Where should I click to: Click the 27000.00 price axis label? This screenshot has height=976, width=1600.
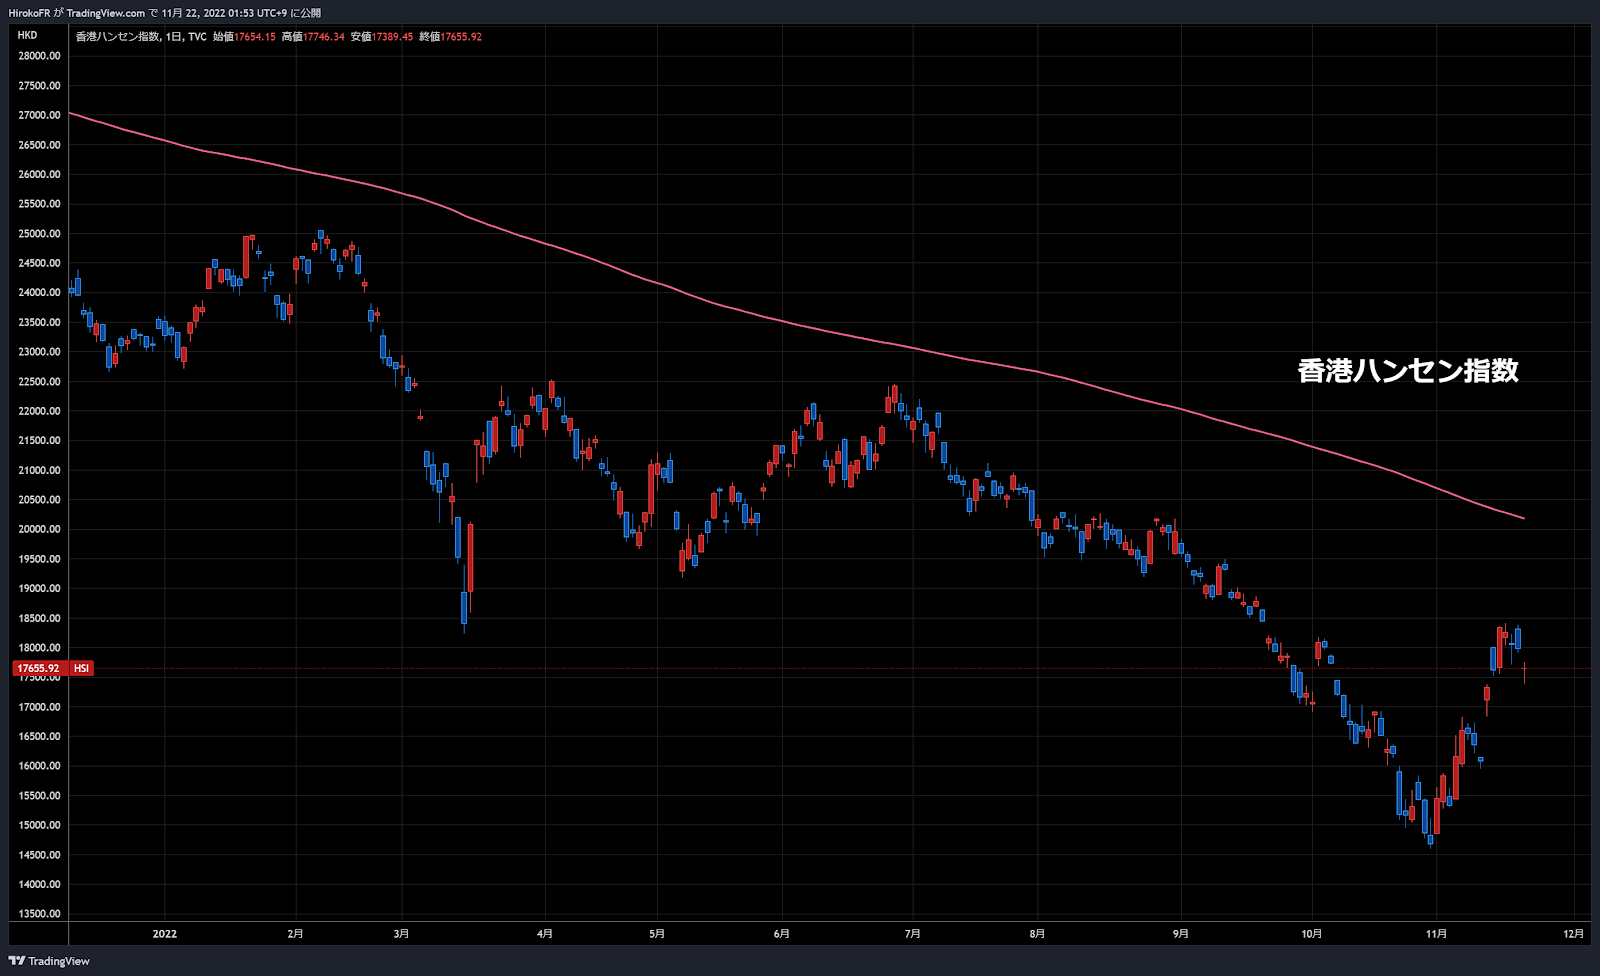pyautogui.click(x=39, y=115)
